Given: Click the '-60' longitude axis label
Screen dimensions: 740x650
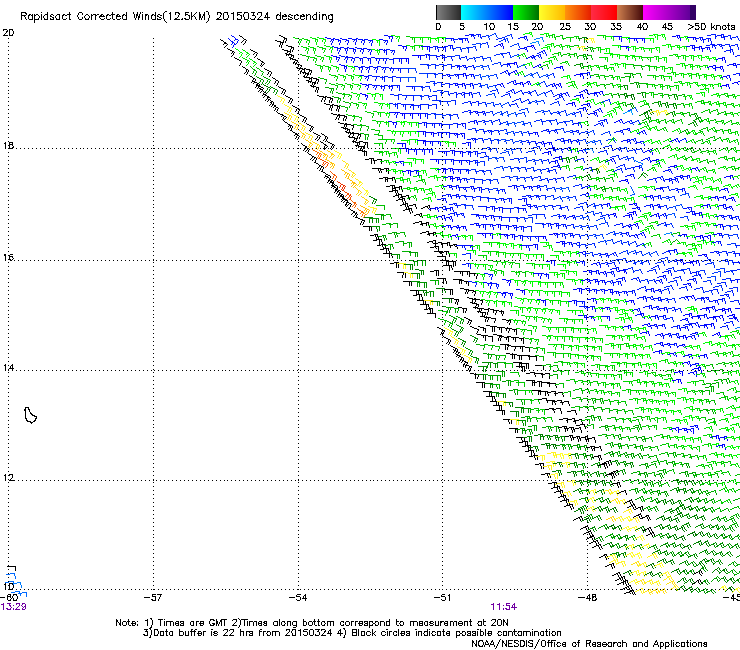Looking at the screenshot, I should (9, 598).
